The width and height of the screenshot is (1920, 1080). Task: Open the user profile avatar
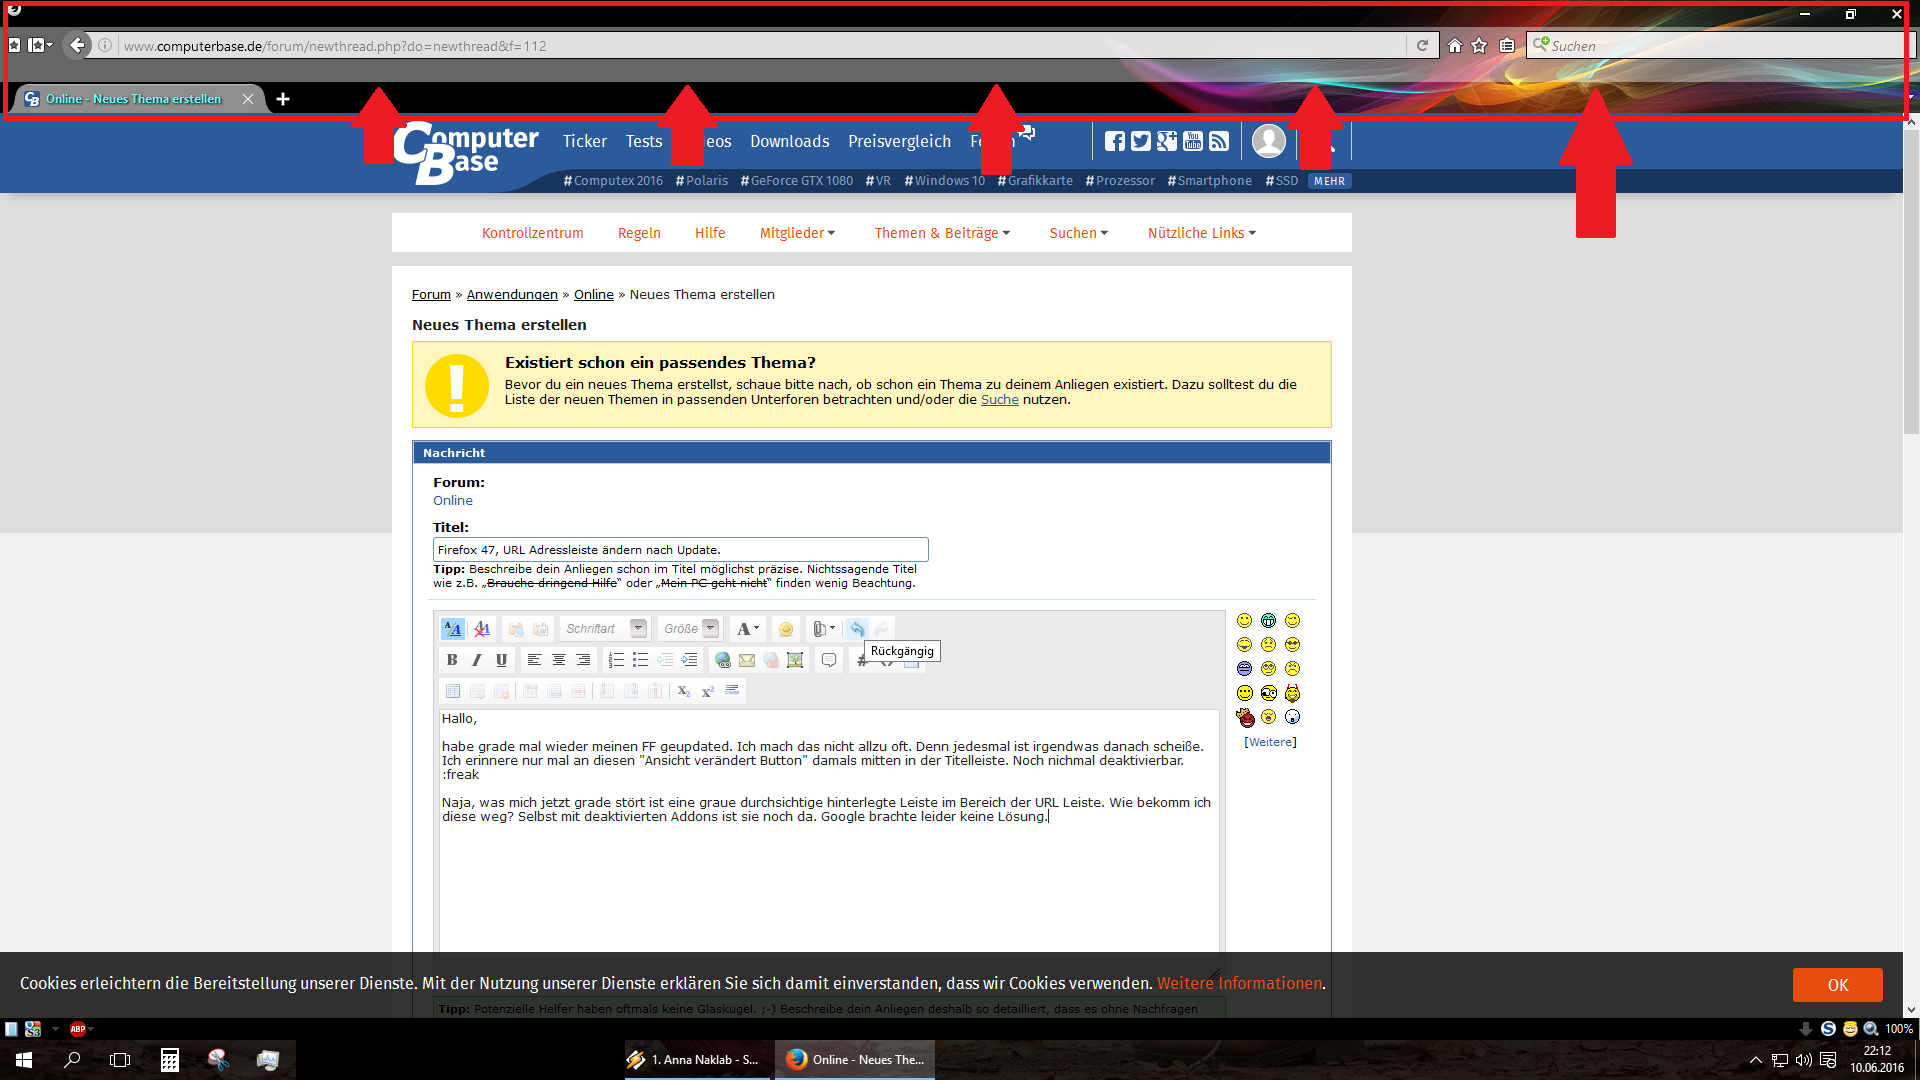tap(1269, 141)
